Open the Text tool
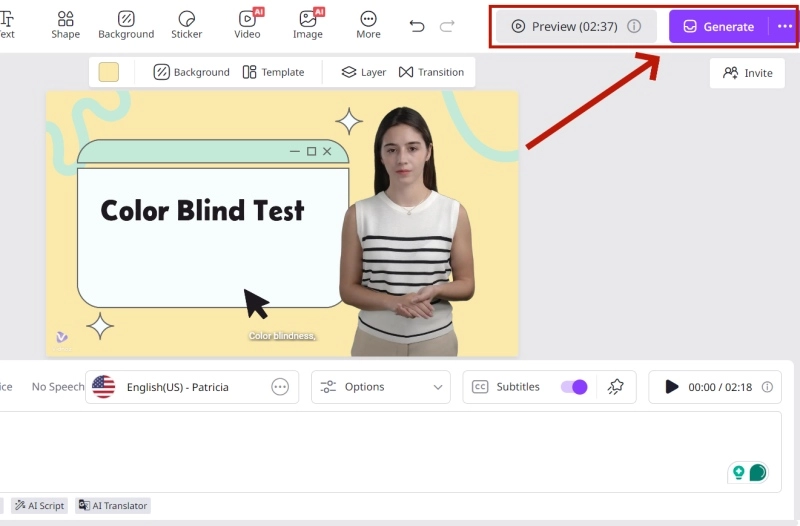The image size is (800, 526). point(7,25)
